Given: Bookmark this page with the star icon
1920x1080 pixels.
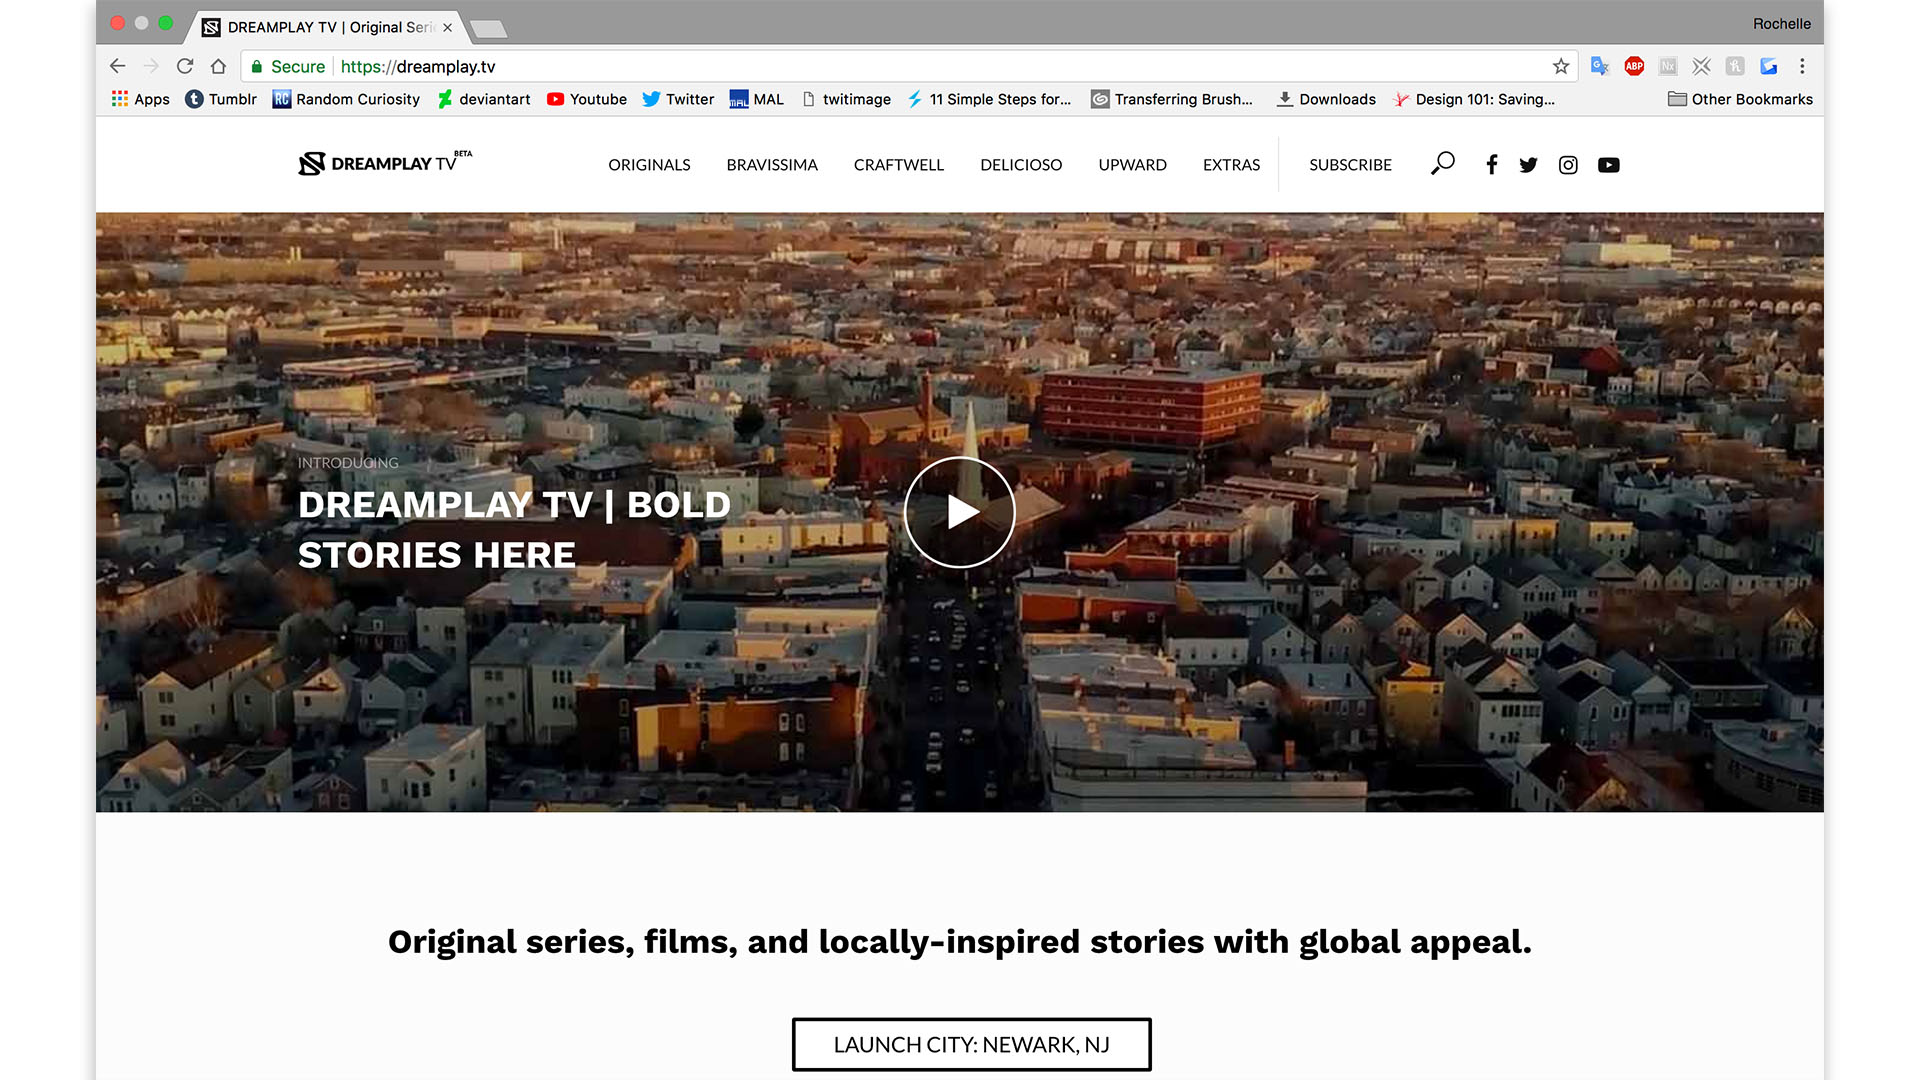Looking at the screenshot, I should pyautogui.click(x=1561, y=66).
